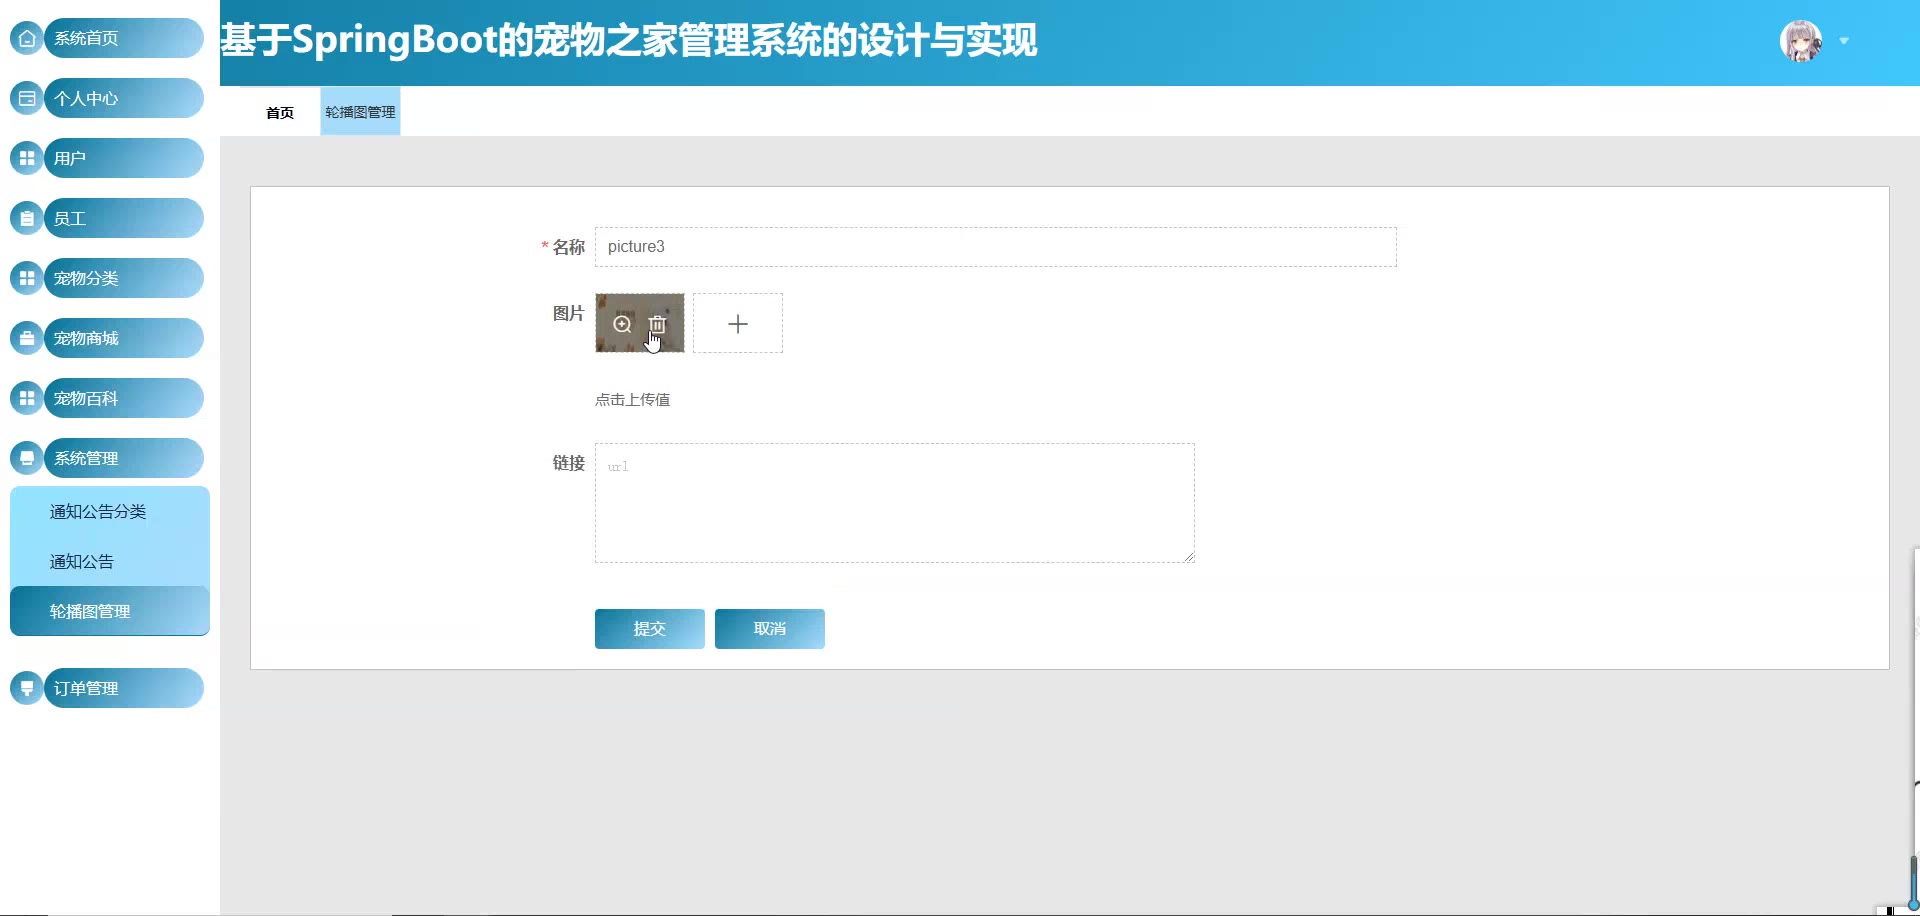This screenshot has height=916, width=1920.
Task: Click the plus icon to upload an image
Action: point(738,323)
